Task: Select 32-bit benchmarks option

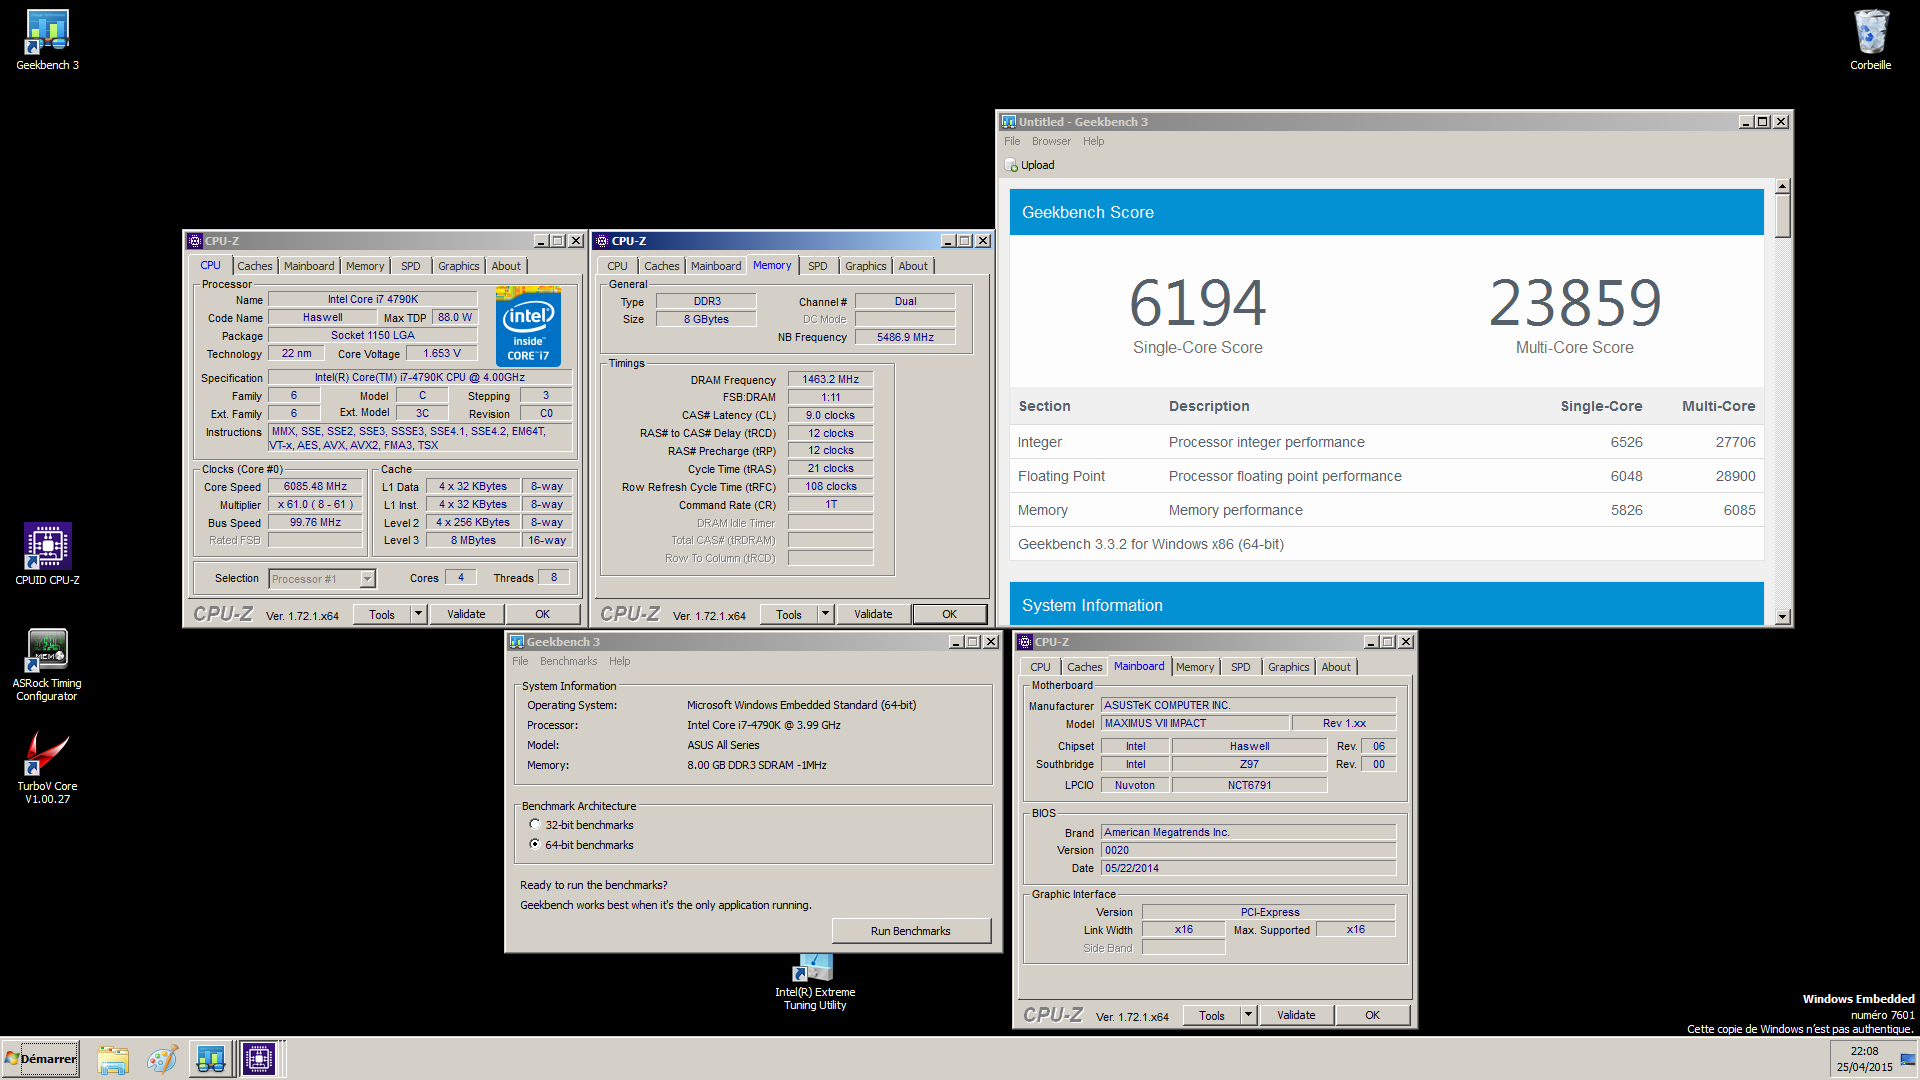Action: (535, 825)
